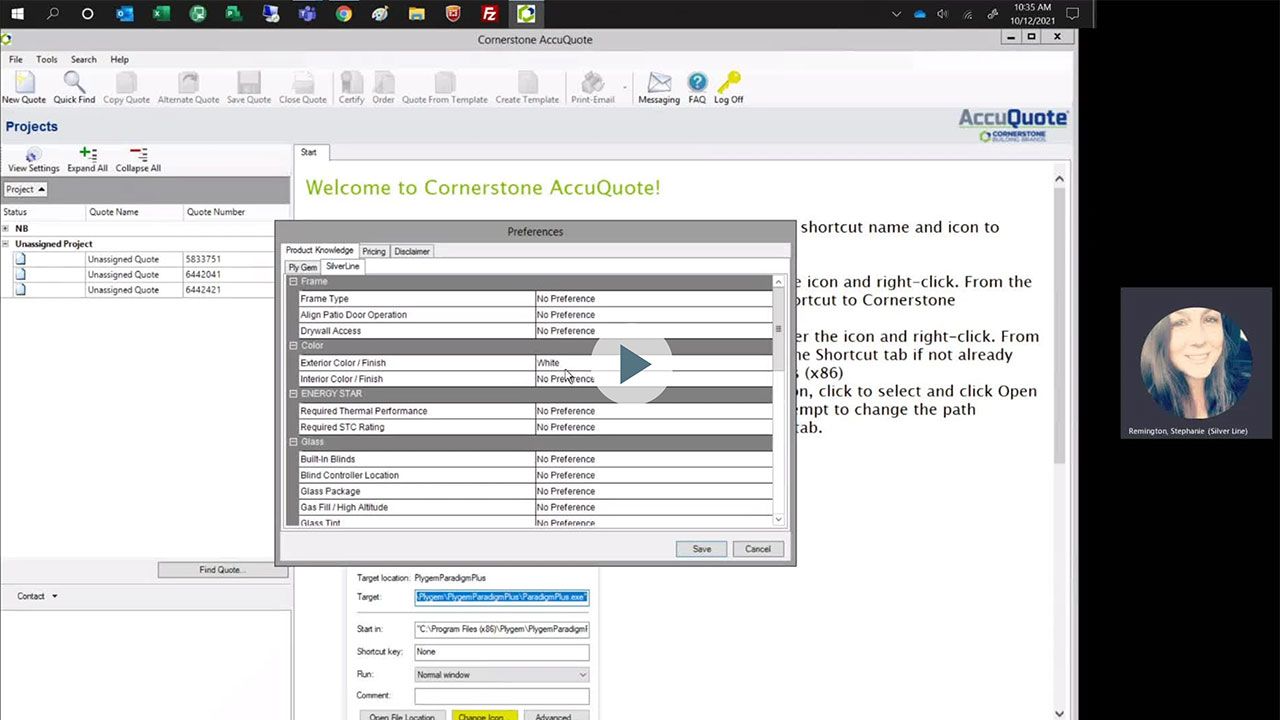This screenshot has height=720, width=1280.
Task: Click the Collapse All icon
Action: pyautogui.click(x=138, y=160)
